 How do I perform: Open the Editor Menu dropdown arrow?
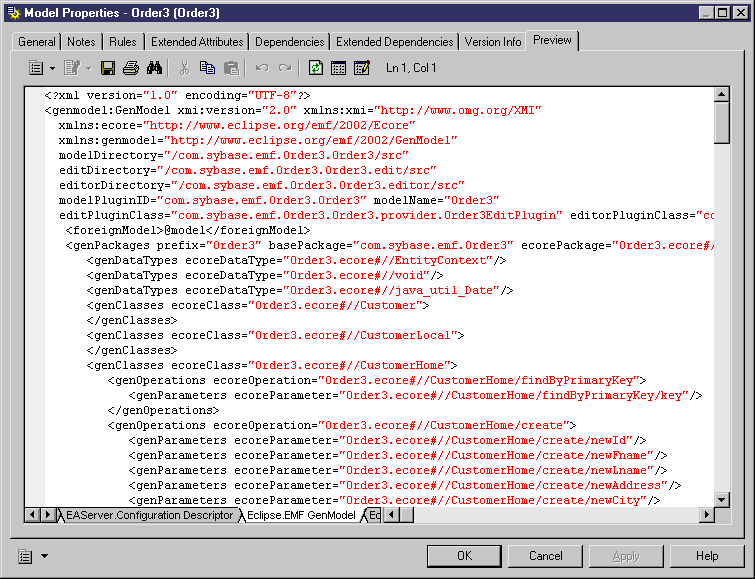tap(52, 68)
